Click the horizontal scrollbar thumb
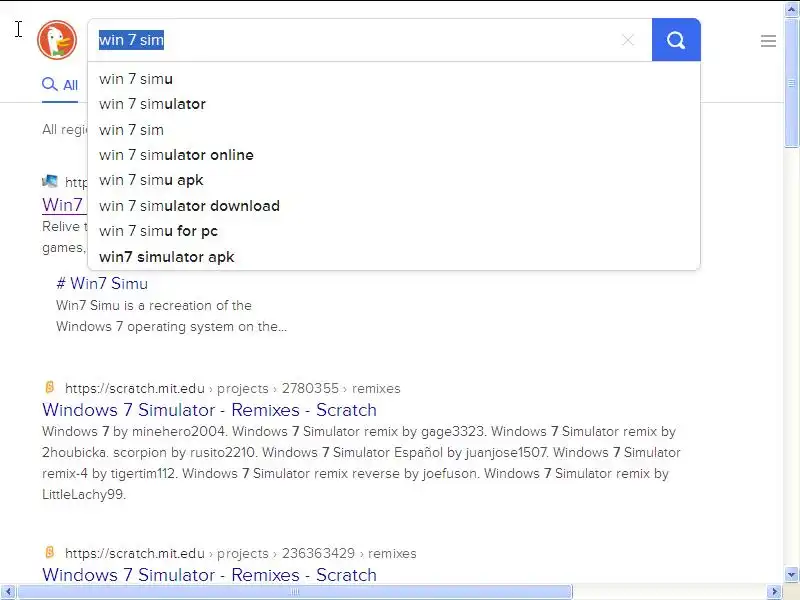Screen dimensions: 800x600 [294, 592]
